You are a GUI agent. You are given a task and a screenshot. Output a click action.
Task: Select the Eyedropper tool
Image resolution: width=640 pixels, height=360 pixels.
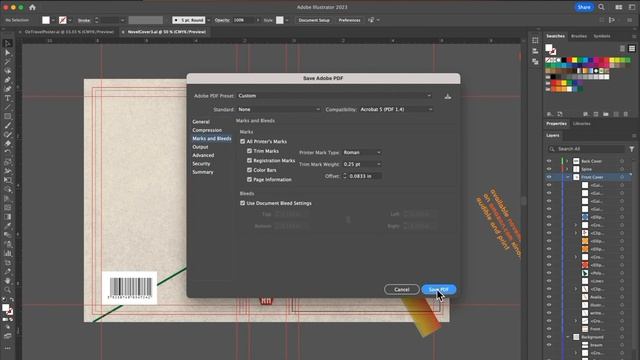7,225
